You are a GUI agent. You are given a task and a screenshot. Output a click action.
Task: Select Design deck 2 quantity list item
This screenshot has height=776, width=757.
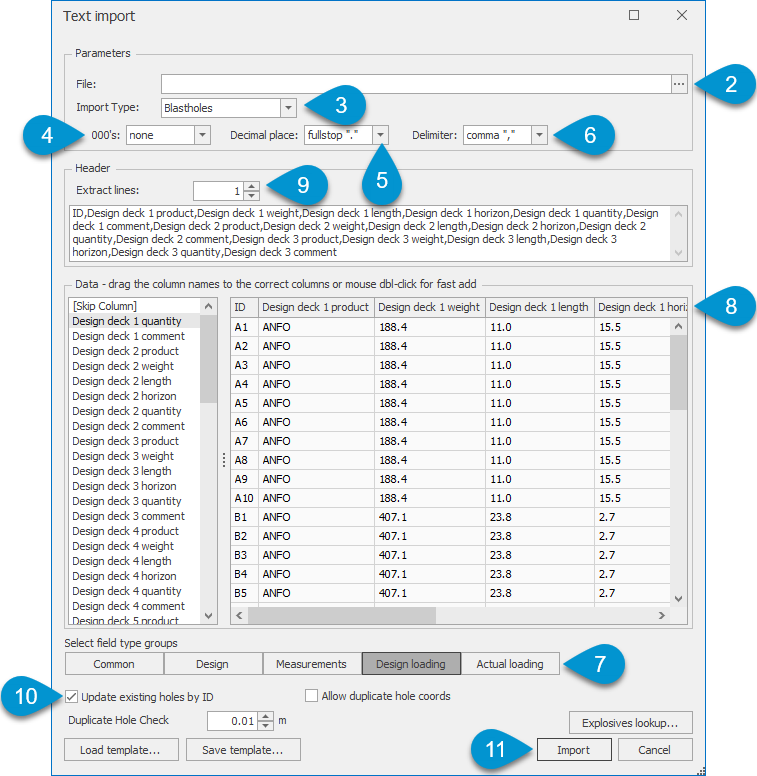[x=134, y=411]
